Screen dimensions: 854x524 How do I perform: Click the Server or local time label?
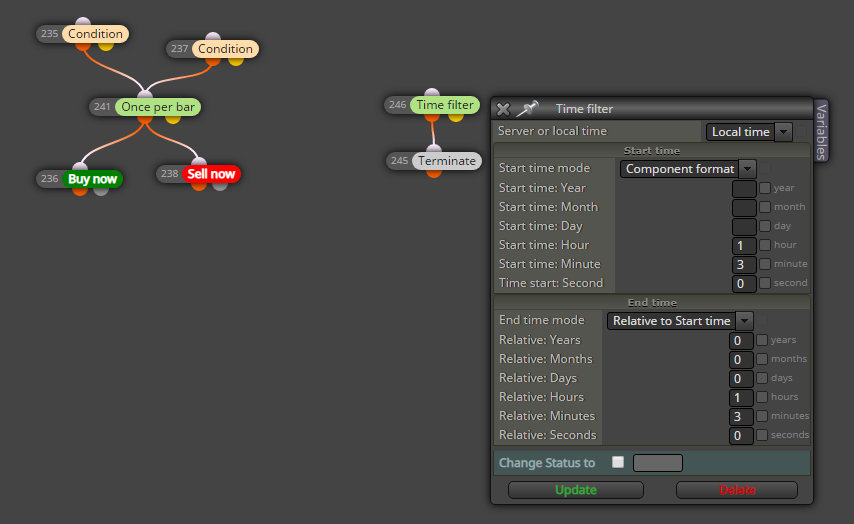[552, 131]
